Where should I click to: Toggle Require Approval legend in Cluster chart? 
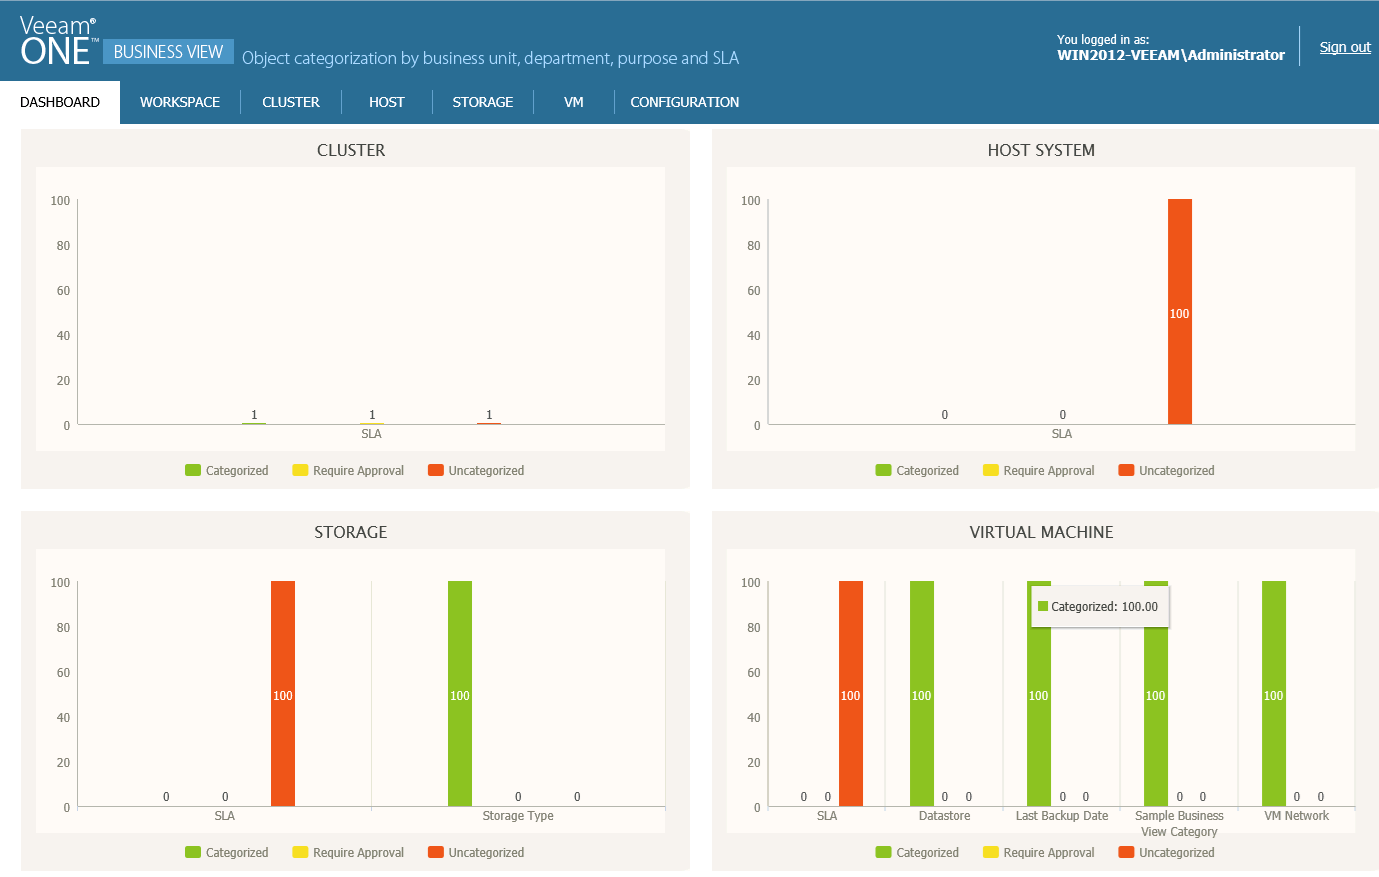click(x=348, y=471)
